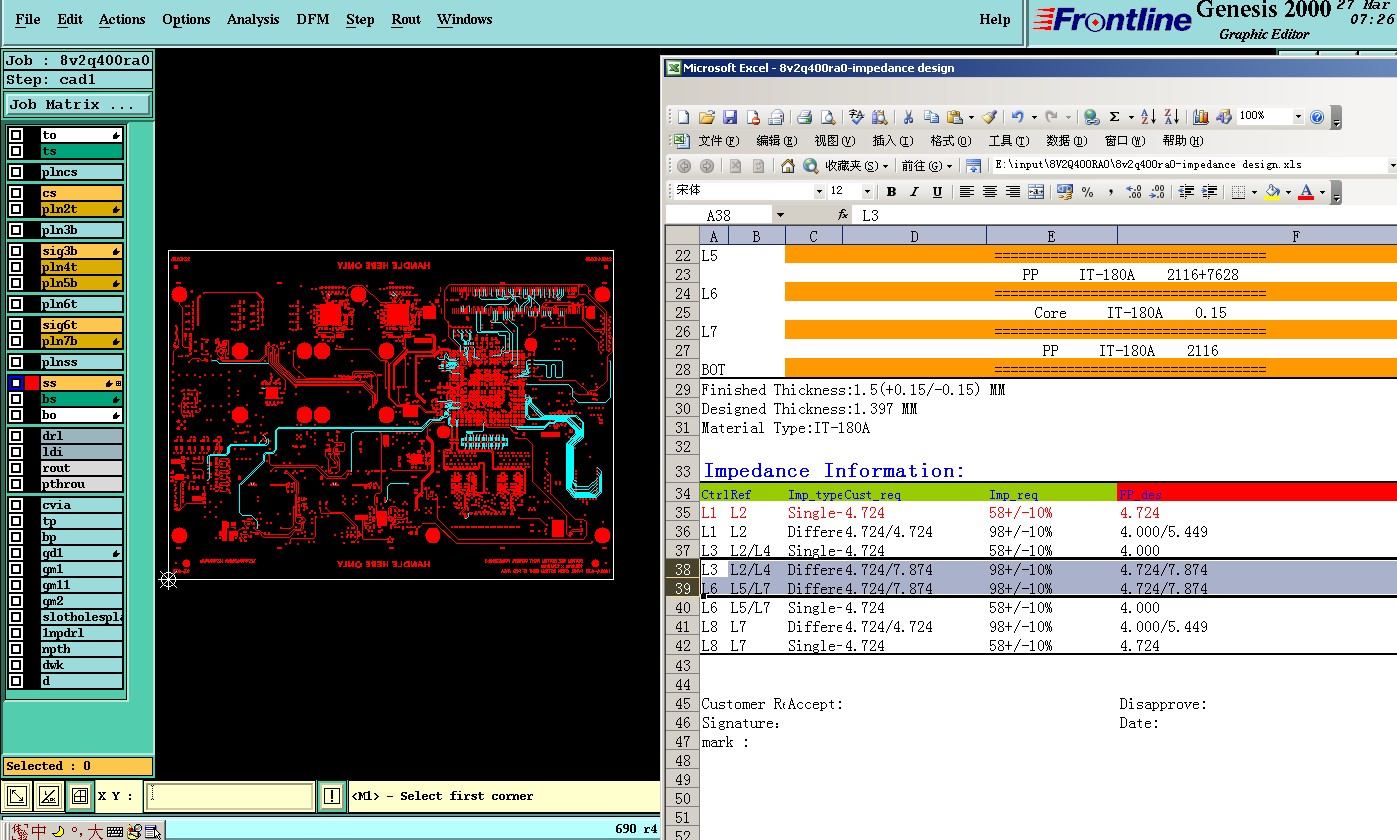Toggle the checkbox for layer sig3b
Image resolution: width=1397 pixels, height=840 pixels.
point(16,251)
